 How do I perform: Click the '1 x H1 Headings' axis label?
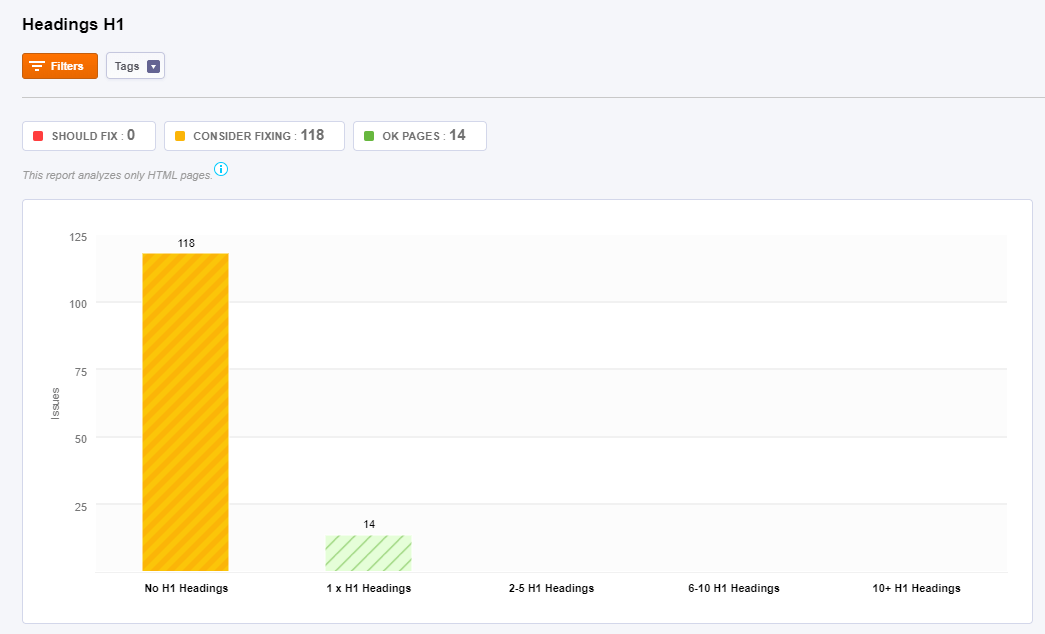369,588
